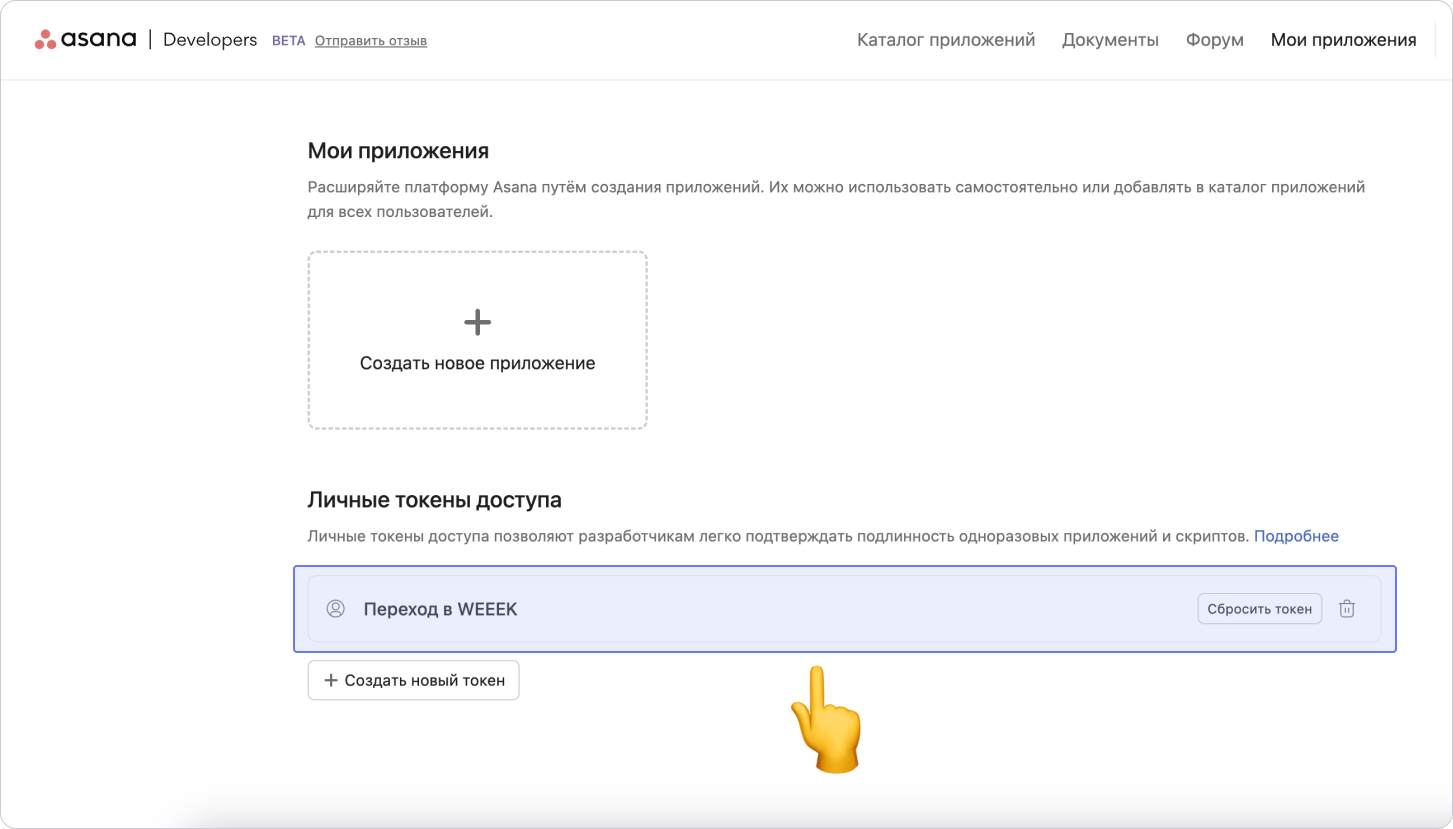Click the pointing hand emoji
Screen dimensions: 1453x829
pos(825,720)
